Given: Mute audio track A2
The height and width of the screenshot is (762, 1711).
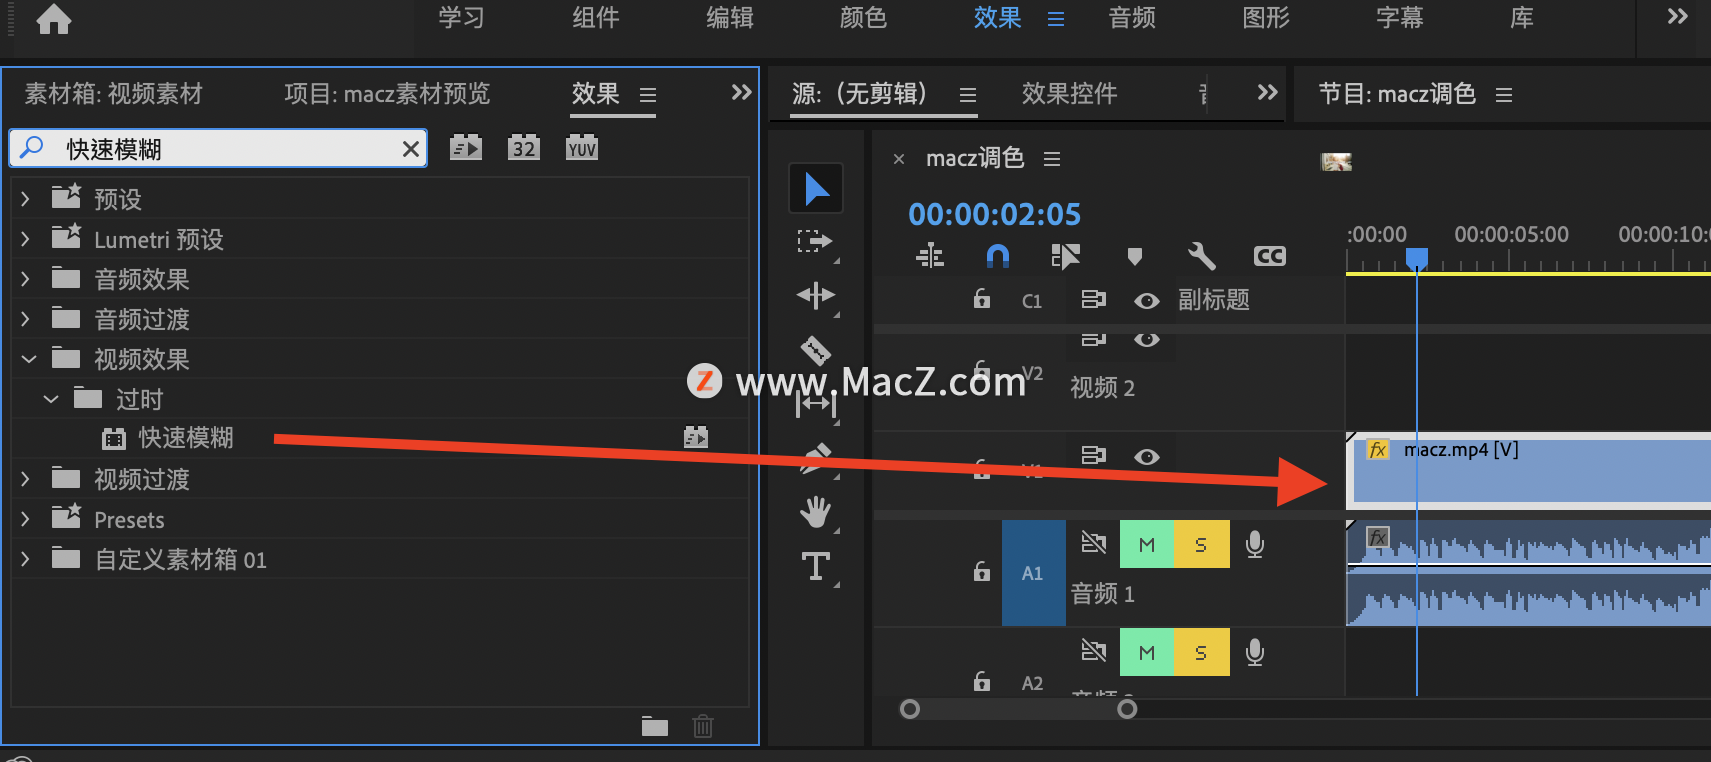Looking at the screenshot, I should click(1147, 653).
